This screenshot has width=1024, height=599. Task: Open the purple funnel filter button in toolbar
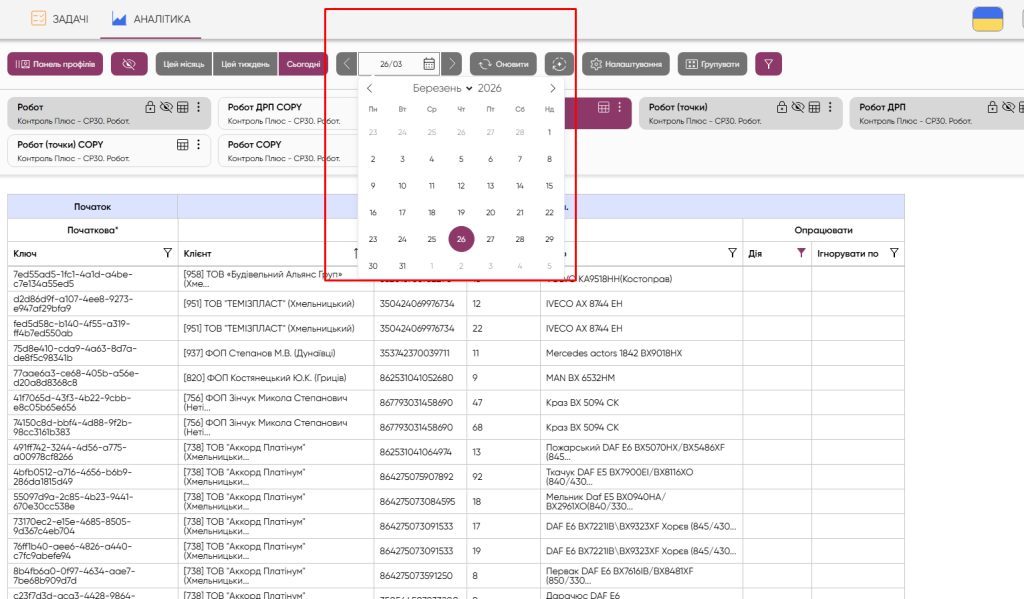[769, 64]
